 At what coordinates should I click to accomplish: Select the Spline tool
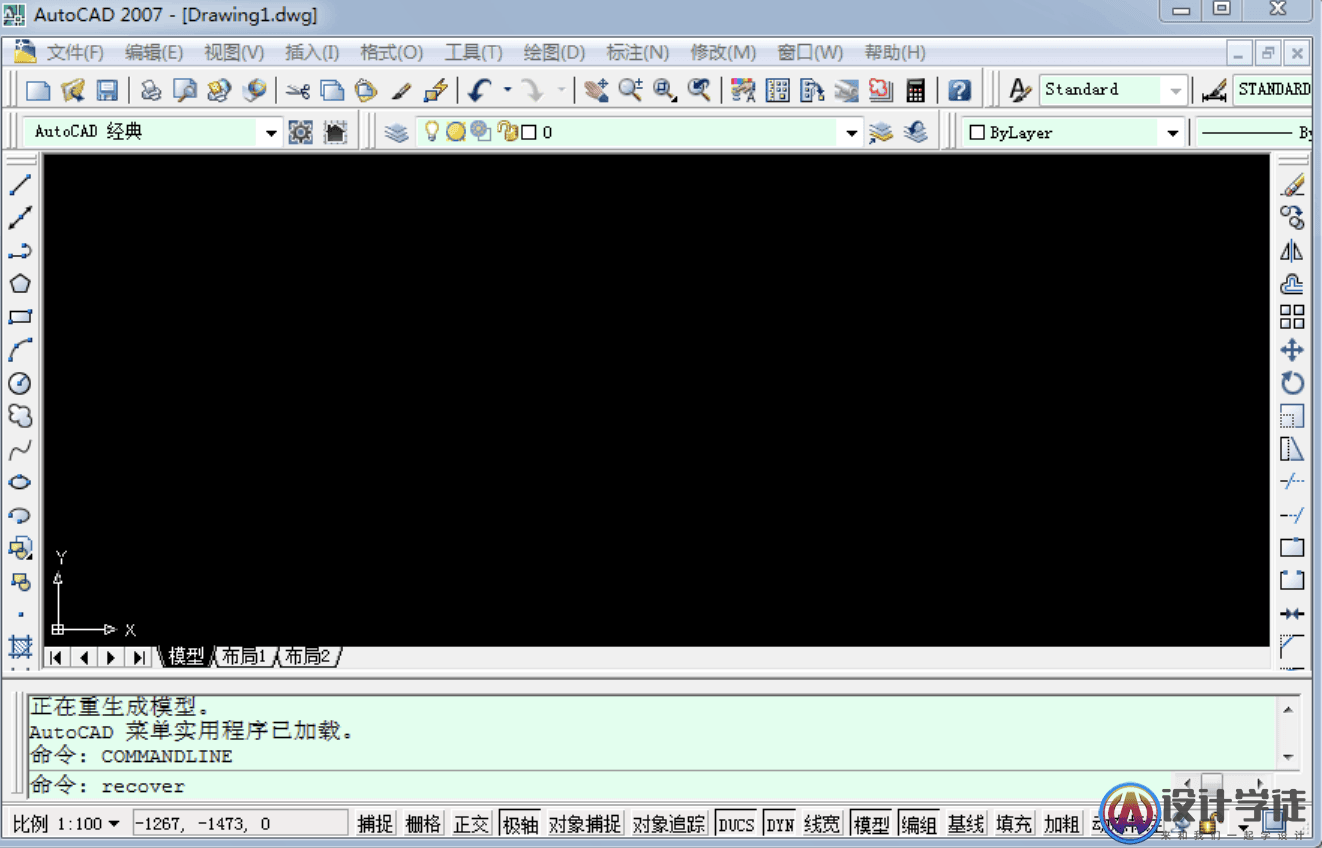[20, 450]
